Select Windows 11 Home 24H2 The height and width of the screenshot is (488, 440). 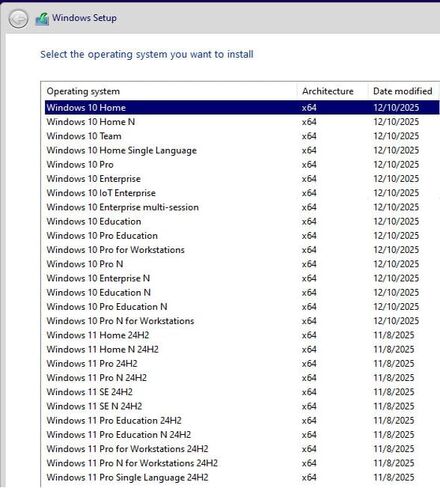click(x=242, y=335)
